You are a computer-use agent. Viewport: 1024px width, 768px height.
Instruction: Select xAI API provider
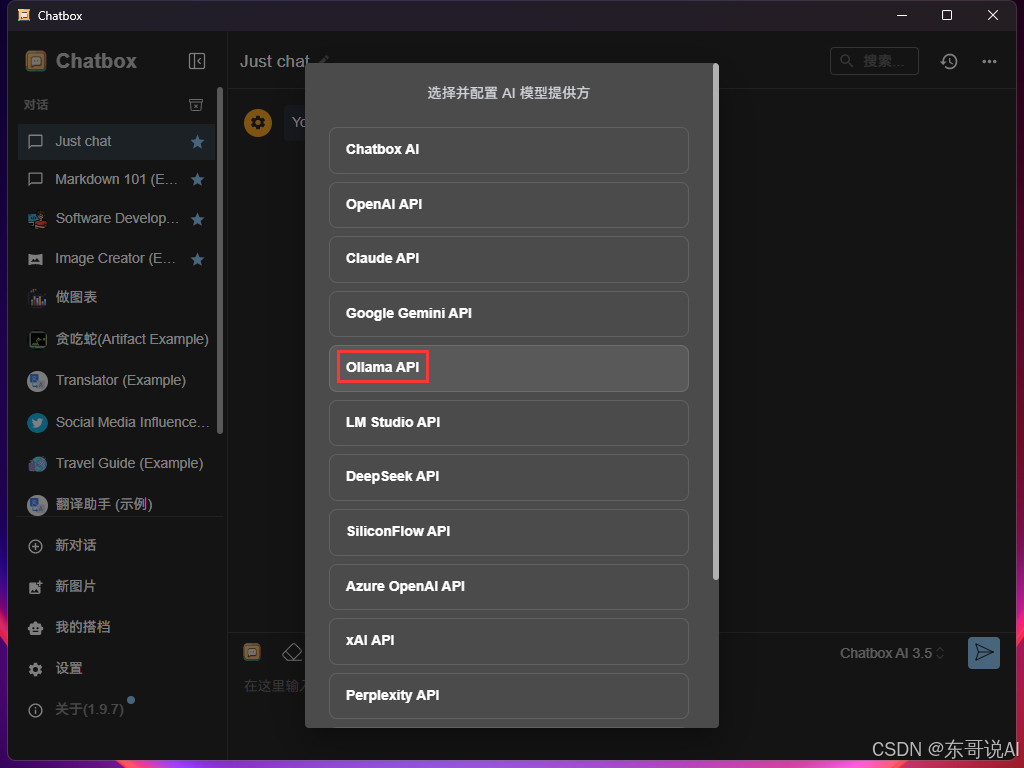coord(508,641)
